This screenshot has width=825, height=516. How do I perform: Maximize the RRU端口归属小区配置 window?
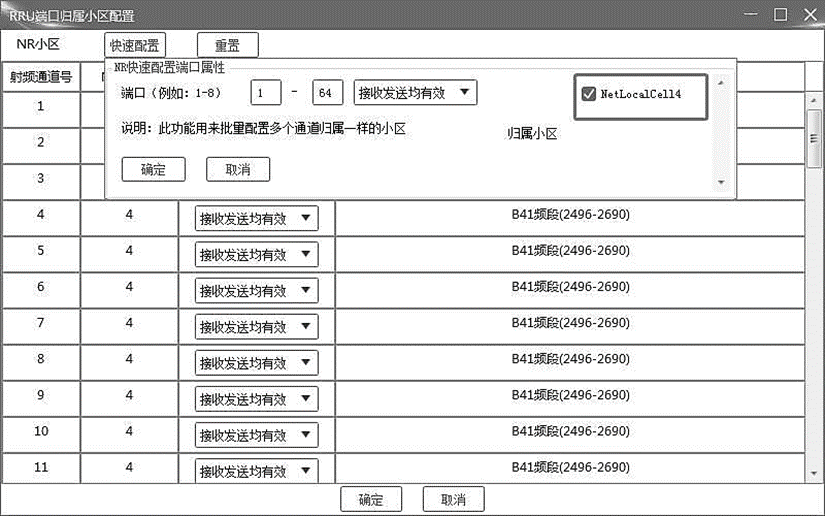(781, 14)
